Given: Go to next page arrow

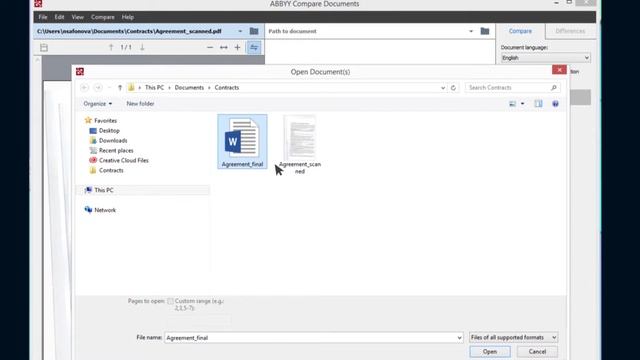Looking at the screenshot, I should (x=142, y=47).
